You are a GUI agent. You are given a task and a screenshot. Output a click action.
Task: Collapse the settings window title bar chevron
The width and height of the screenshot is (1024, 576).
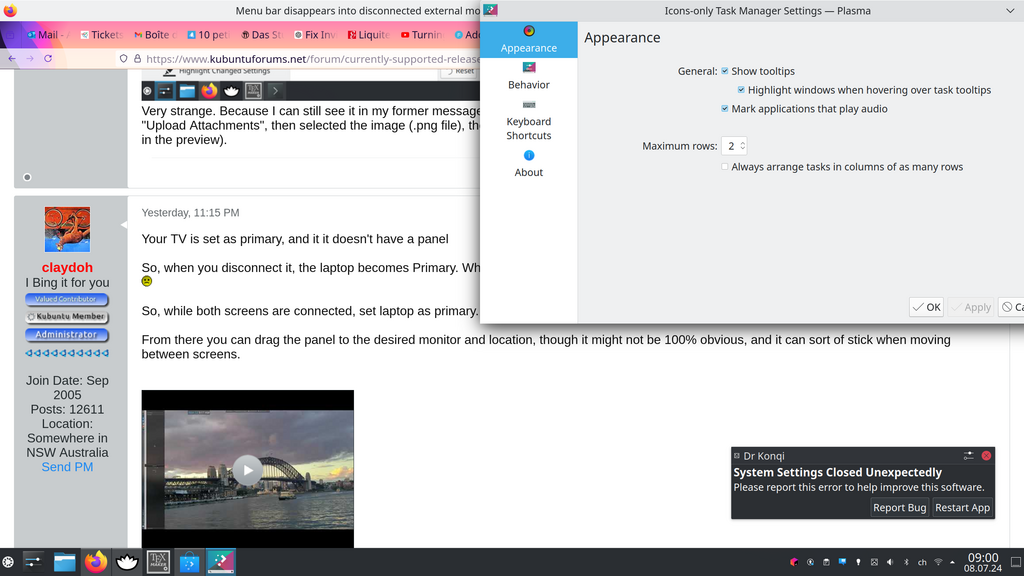coord(1010,10)
